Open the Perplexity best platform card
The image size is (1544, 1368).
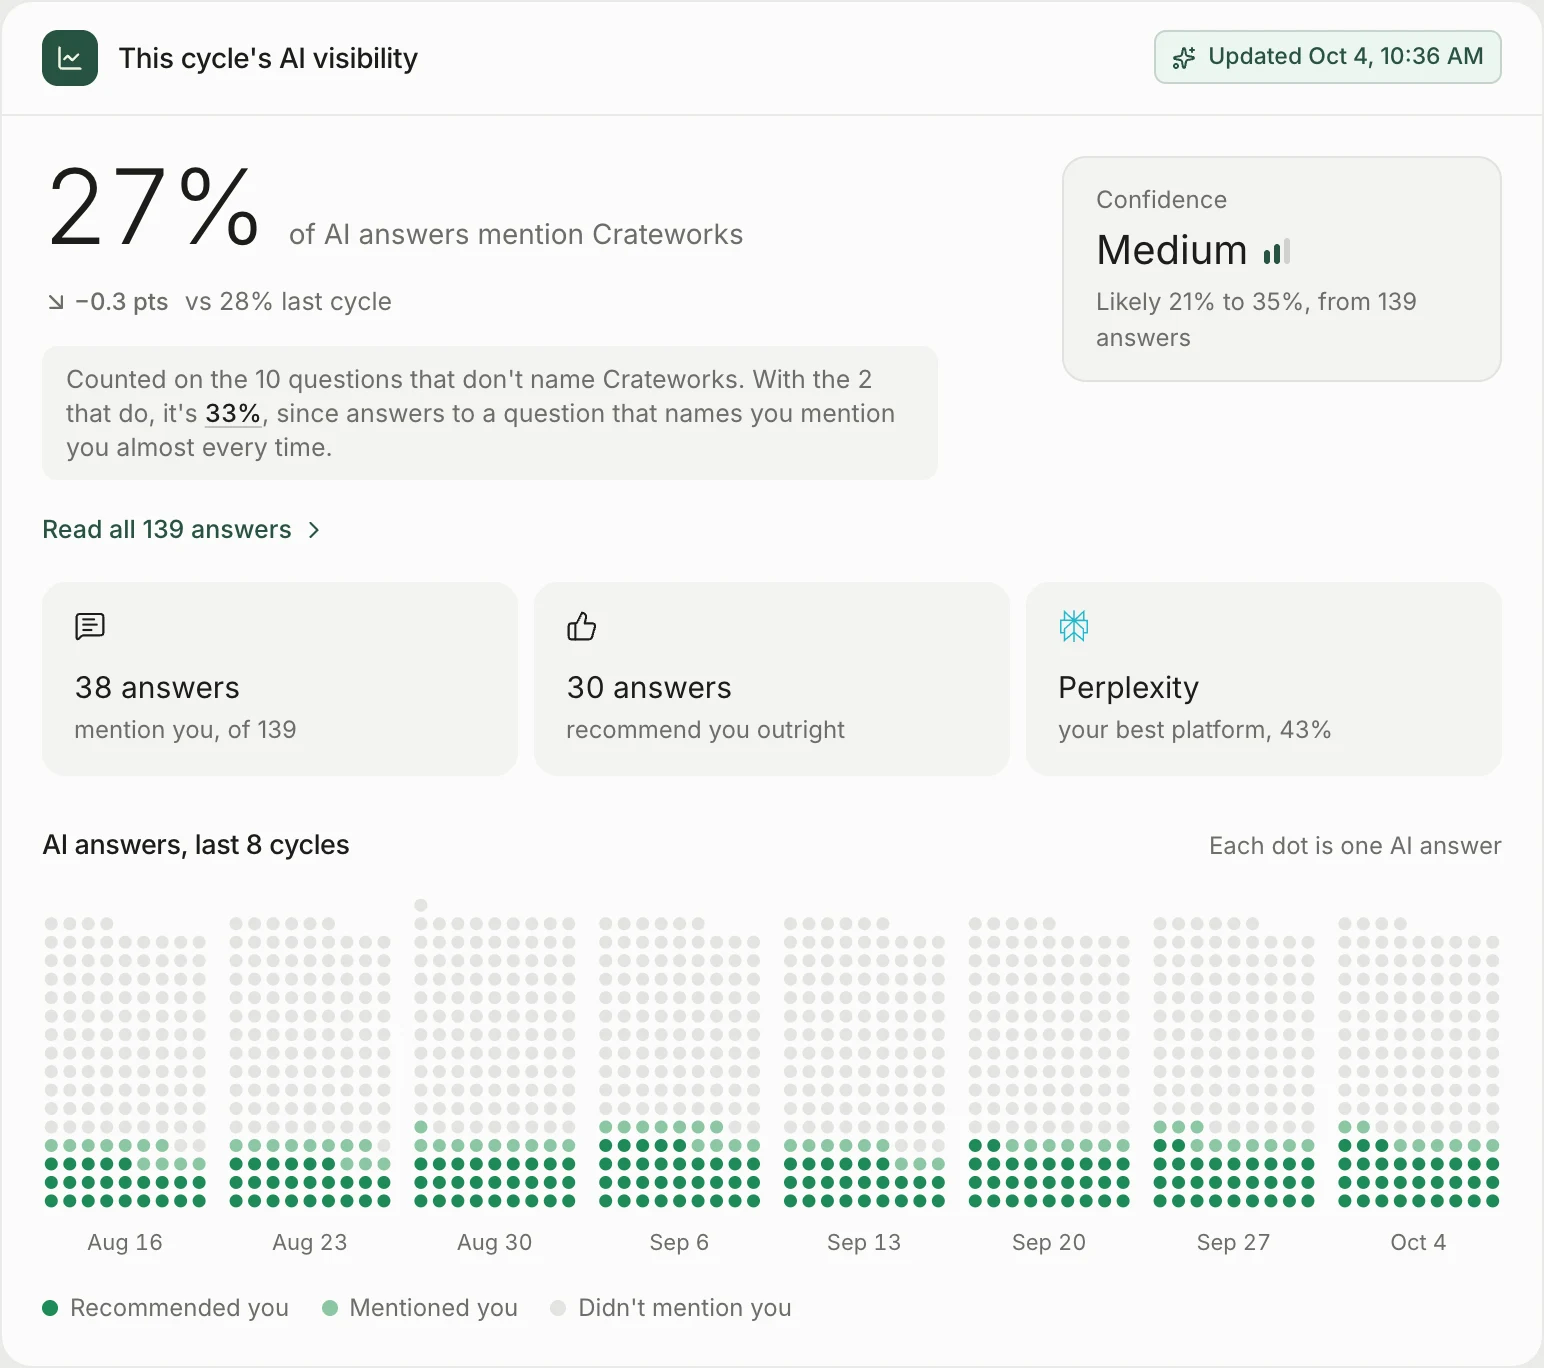click(1264, 679)
